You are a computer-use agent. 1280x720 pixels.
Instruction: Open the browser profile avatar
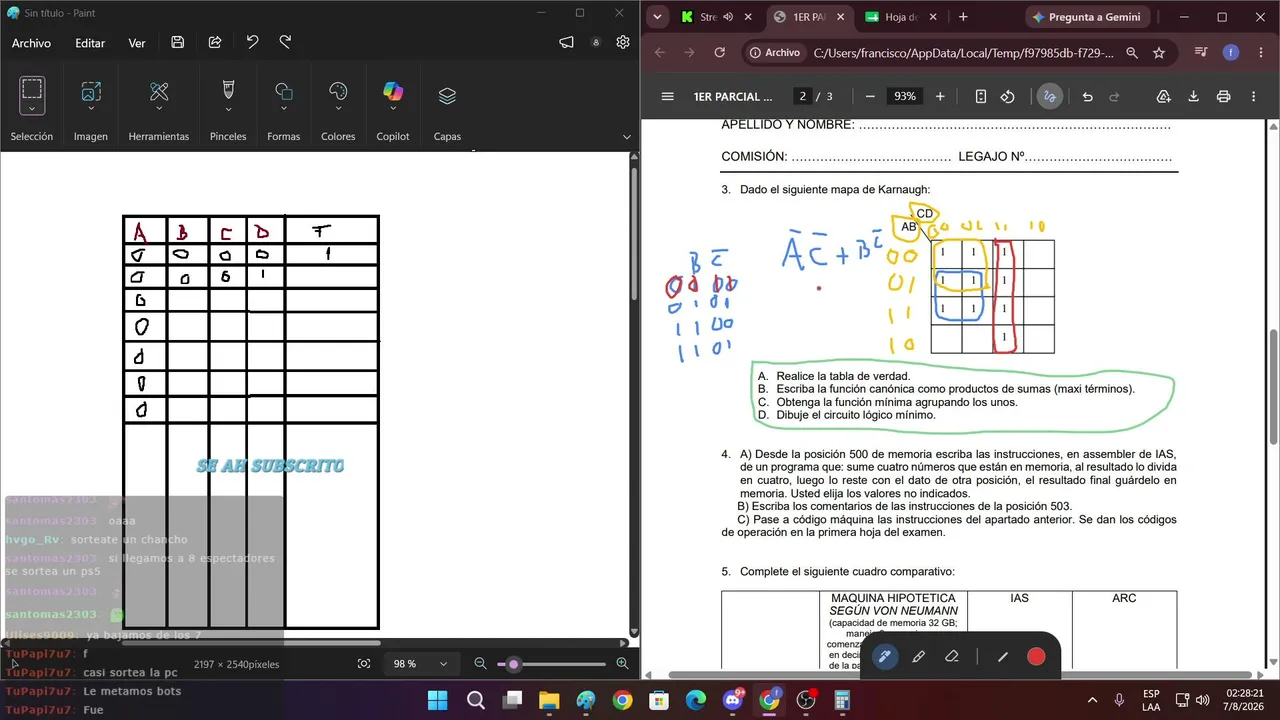pos(1231,53)
